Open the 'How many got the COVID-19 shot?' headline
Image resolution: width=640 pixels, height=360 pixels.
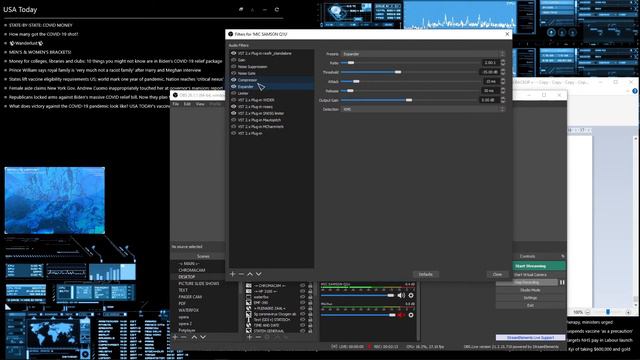click(x=43, y=34)
